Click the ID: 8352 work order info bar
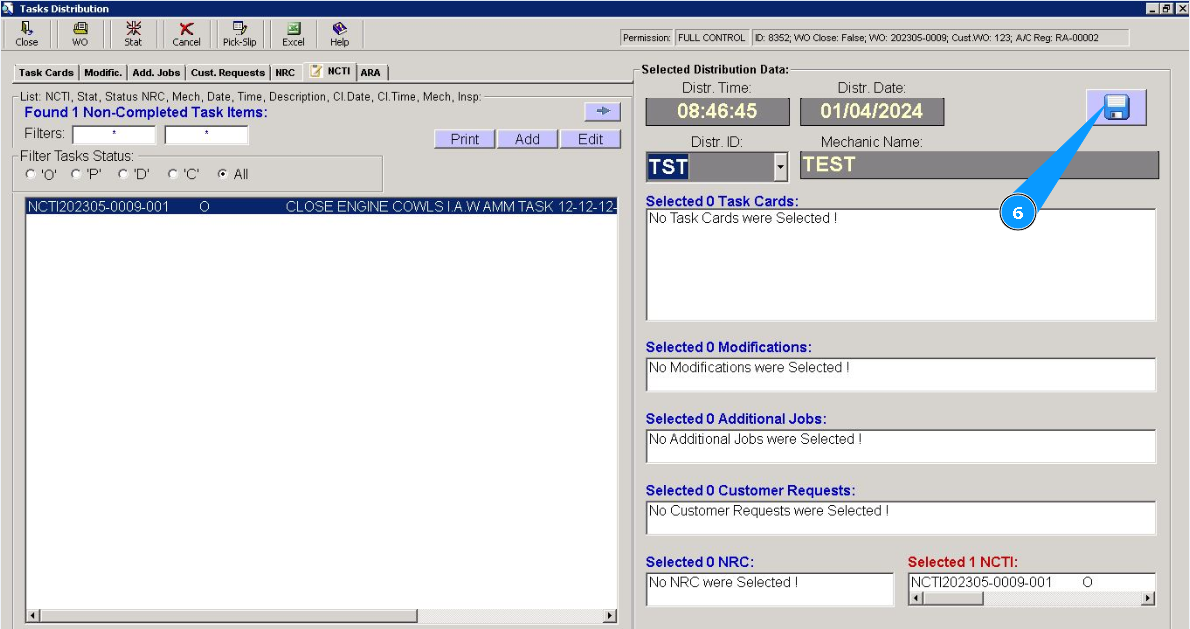Viewport: 1190px width, 629px height. coord(940,38)
